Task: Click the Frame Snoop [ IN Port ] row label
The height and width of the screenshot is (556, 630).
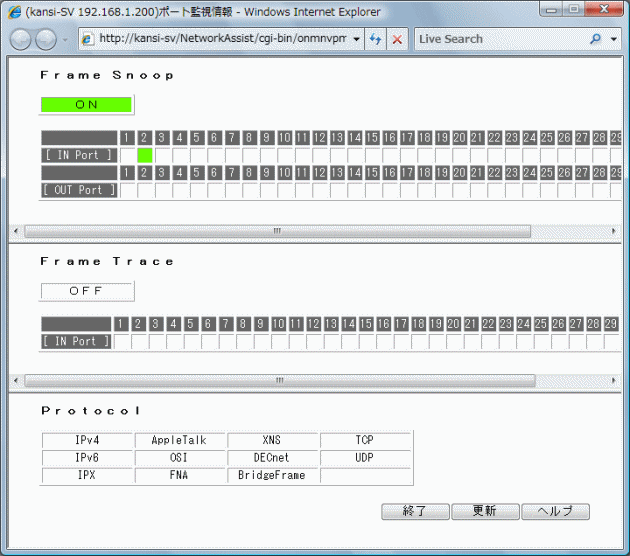Action: pyautogui.click(x=79, y=155)
